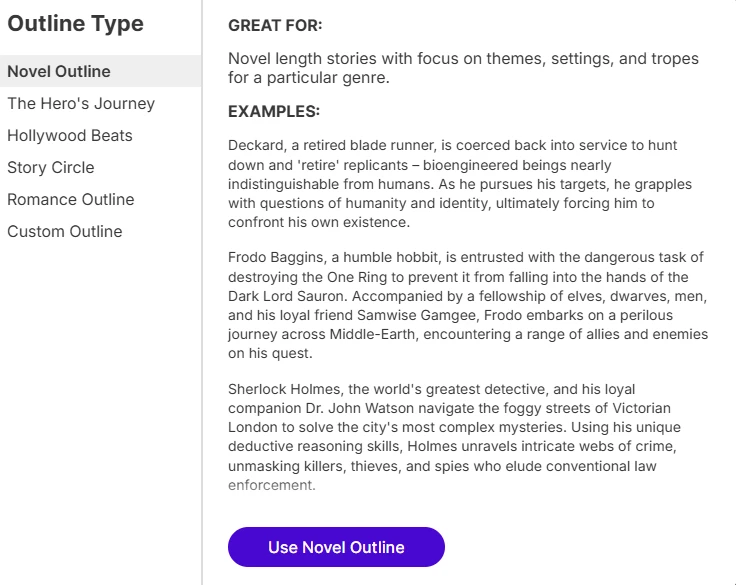Click the faded word 'enforcement.' at the bottom
Screen dimensions: 736x585
(271, 486)
